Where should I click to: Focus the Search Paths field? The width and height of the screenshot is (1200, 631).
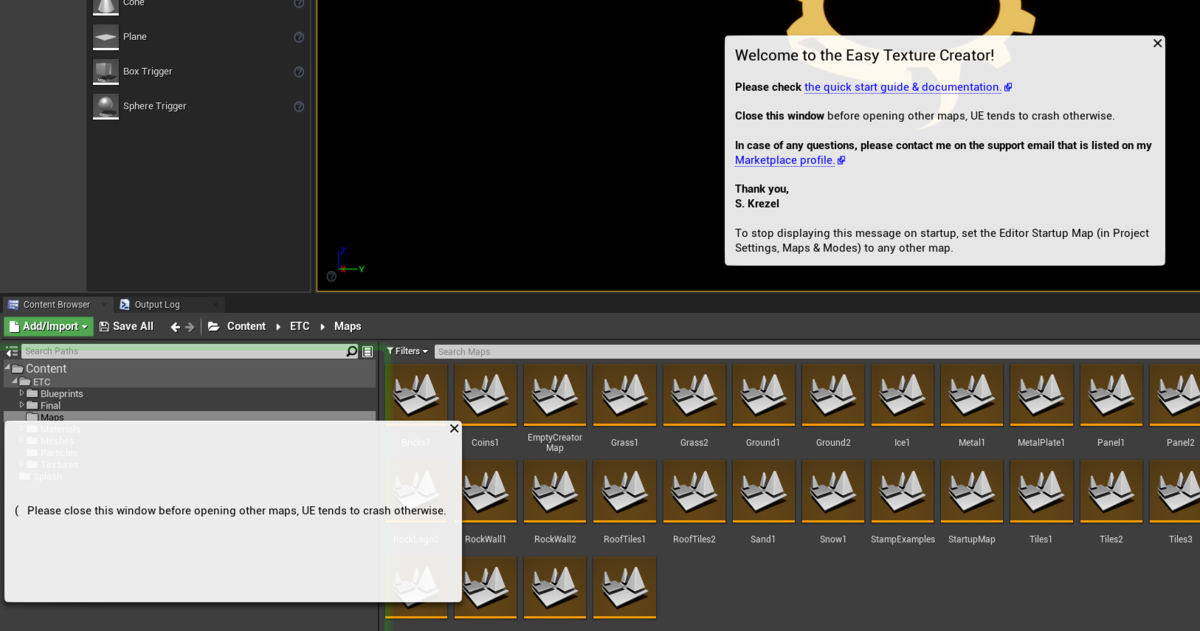[183, 351]
